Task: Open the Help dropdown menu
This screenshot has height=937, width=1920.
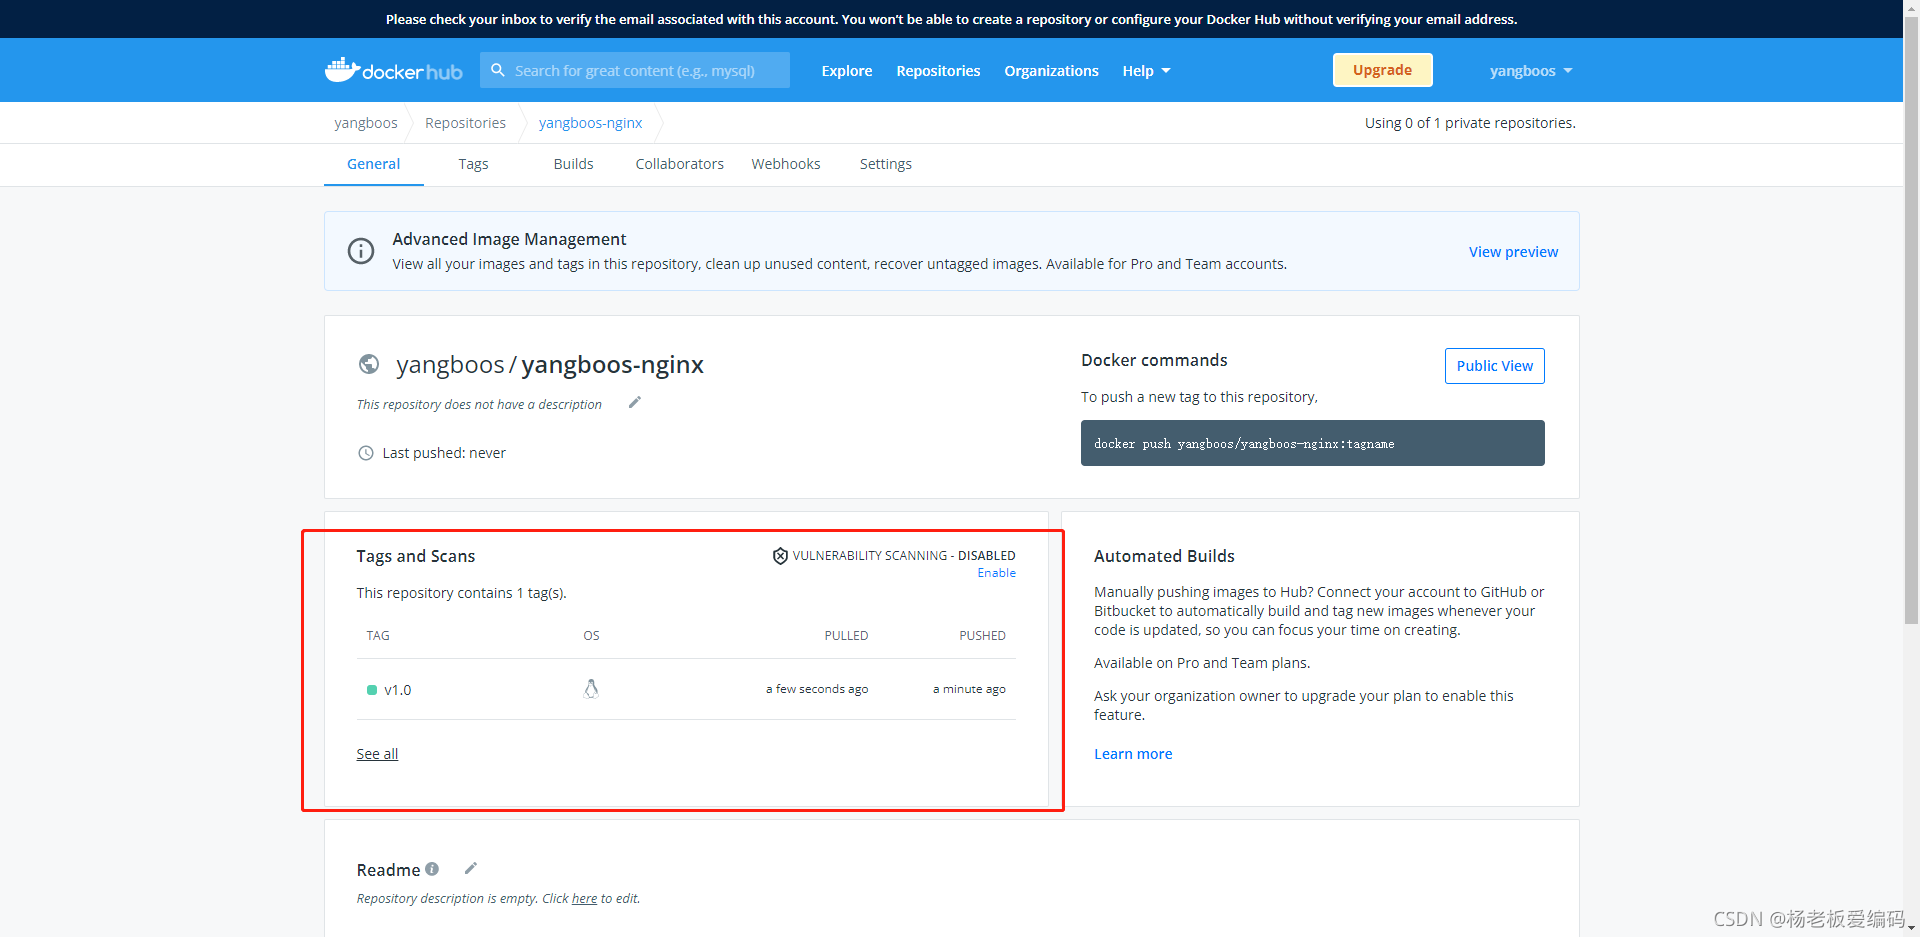Action: 1146,71
